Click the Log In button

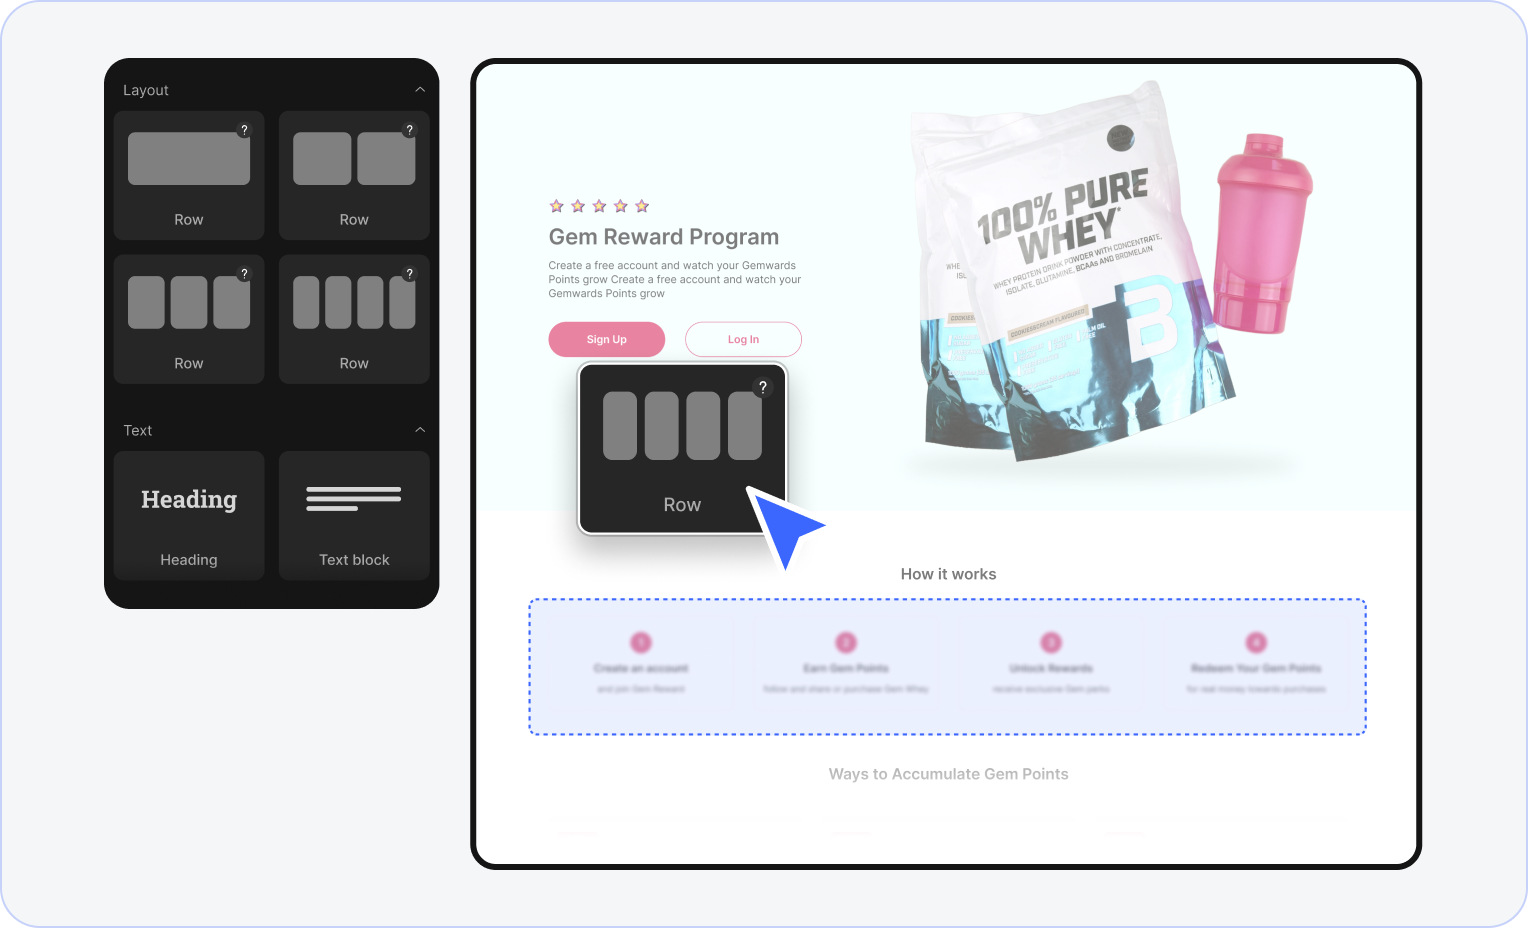(x=743, y=340)
